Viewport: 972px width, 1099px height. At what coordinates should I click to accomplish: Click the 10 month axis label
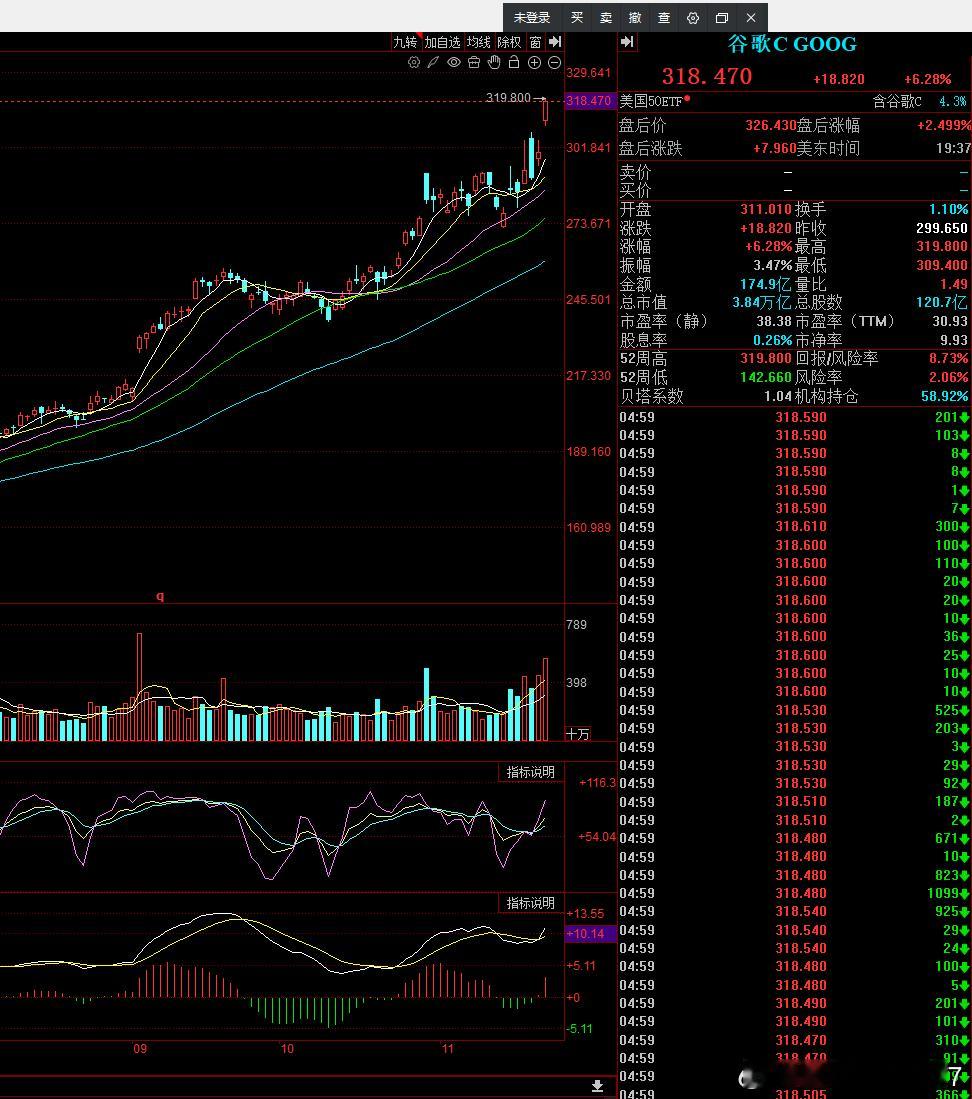[x=287, y=1049]
